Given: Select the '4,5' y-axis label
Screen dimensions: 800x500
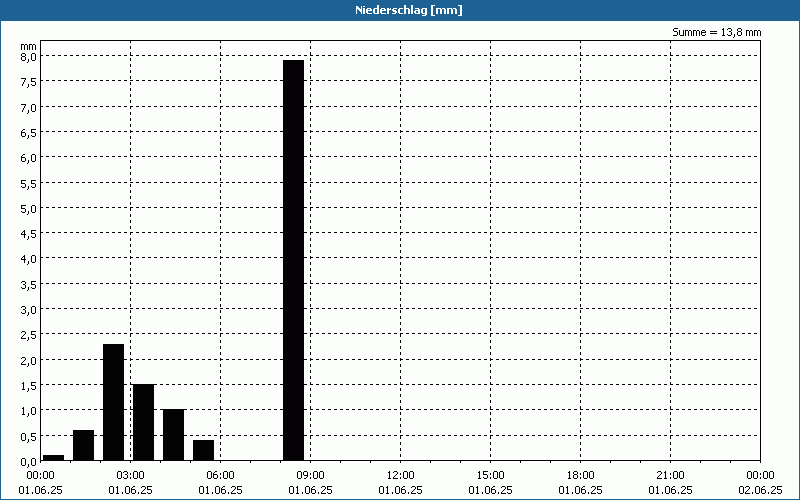Looking at the screenshot, I should pyautogui.click(x=28, y=234).
